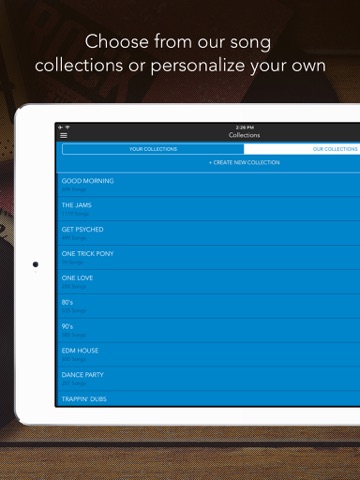Click the airplane mode status icon
Image resolution: width=360 pixels, height=480 pixels.
coord(60,127)
